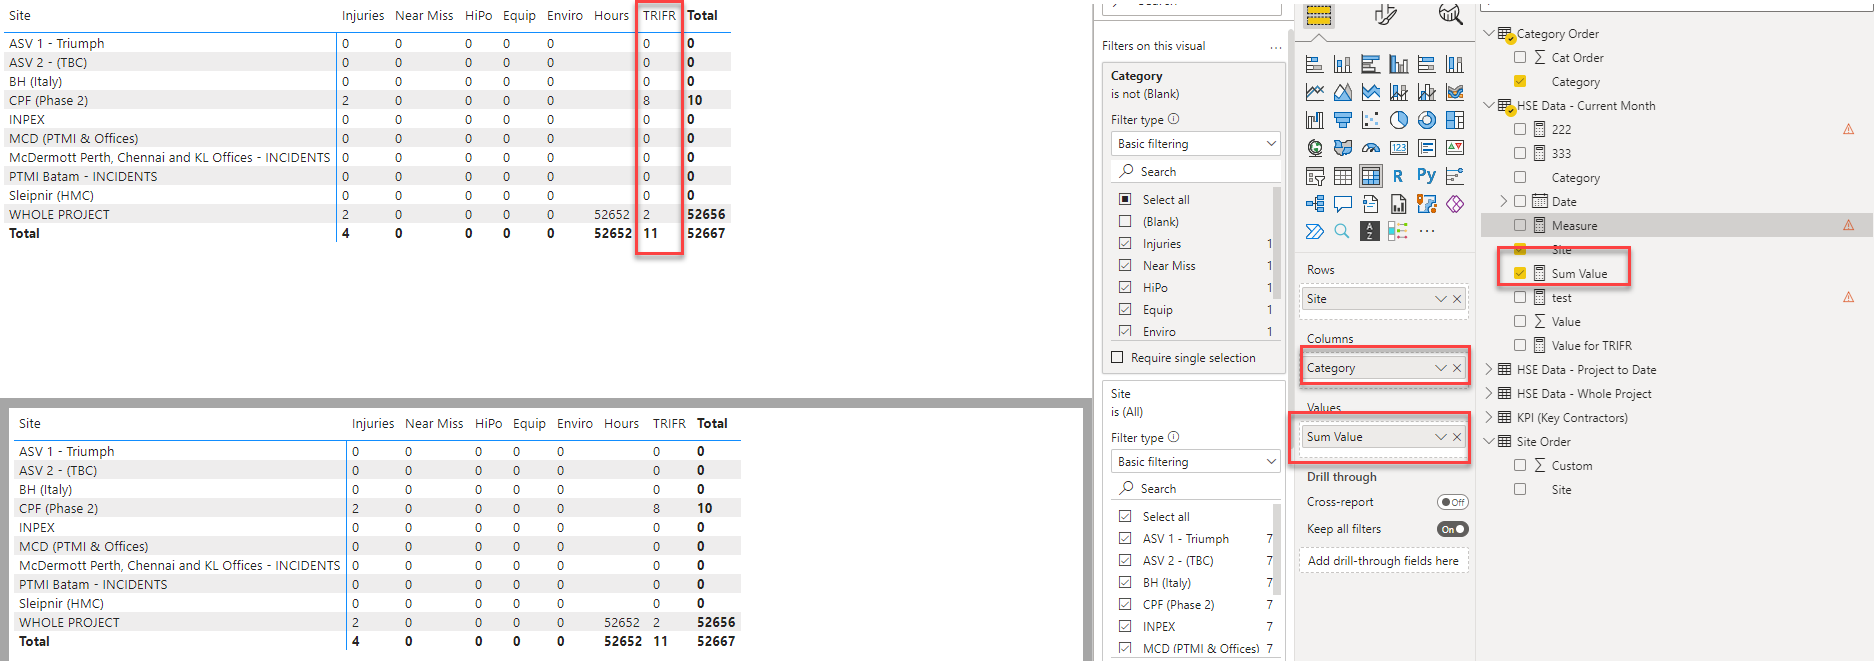Select the filled map visual
Image resolution: width=1874 pixels, height=661 pixels.
tap(1343, 148)
